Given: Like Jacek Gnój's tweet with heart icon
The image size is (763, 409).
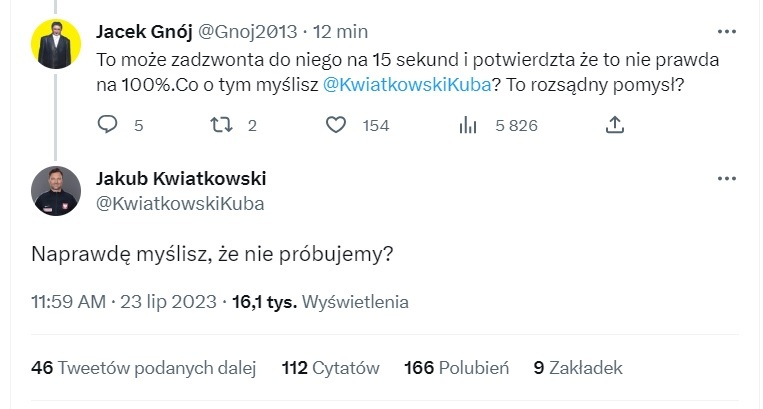Looking at the screenshot, I should coord(337,125).
